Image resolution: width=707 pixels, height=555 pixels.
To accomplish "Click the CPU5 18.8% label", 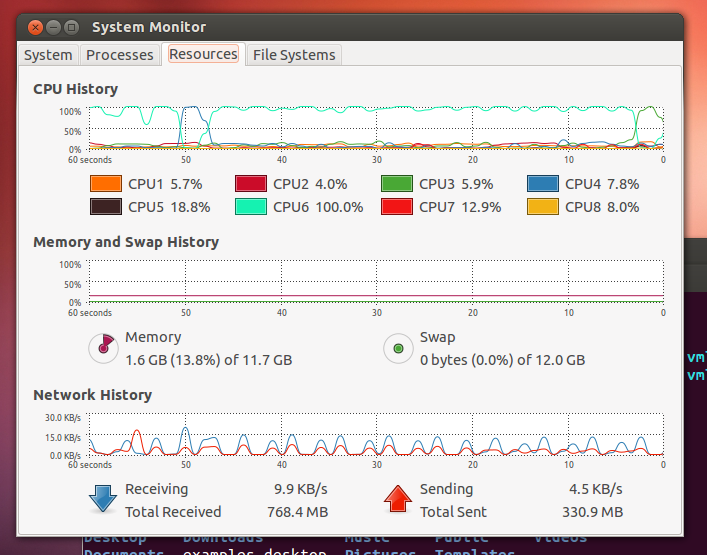I will [x=169, y=207].
